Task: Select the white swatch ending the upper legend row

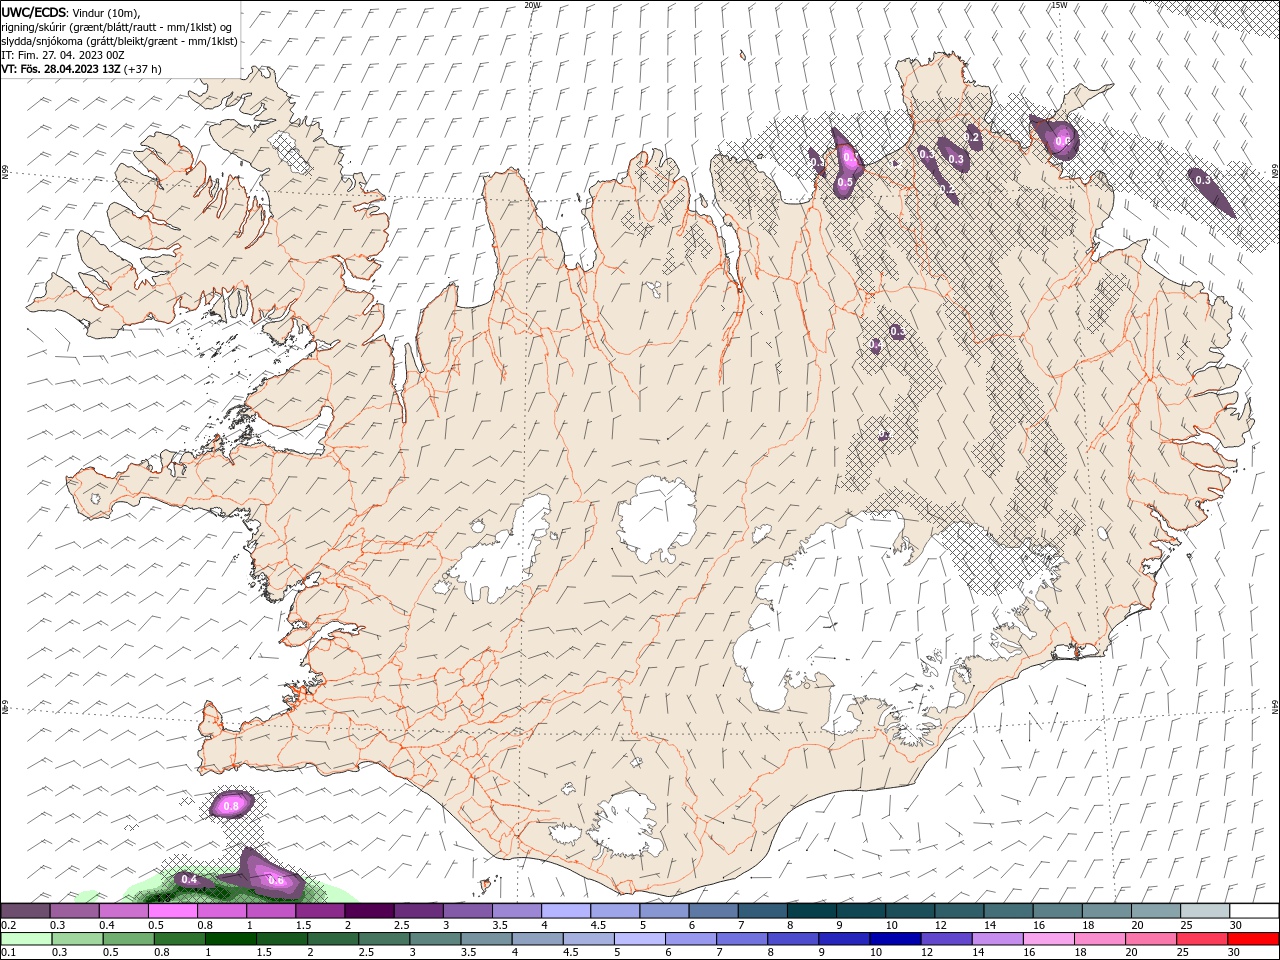Action: (1254, 911)
